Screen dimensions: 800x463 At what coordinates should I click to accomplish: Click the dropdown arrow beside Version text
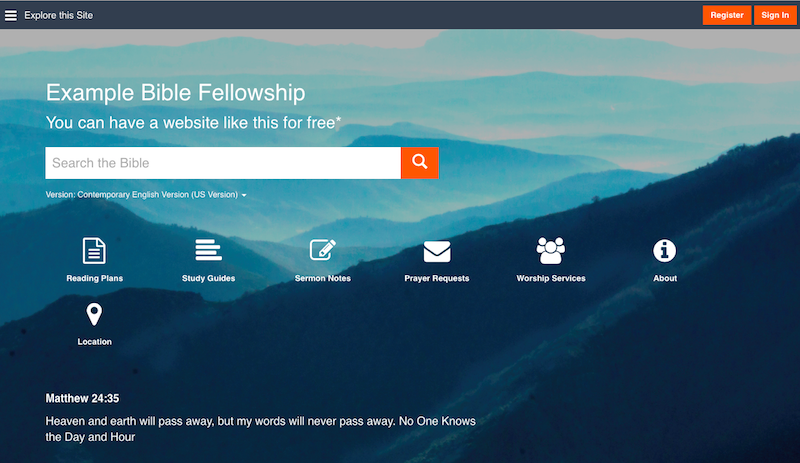(x=244, y=195)
